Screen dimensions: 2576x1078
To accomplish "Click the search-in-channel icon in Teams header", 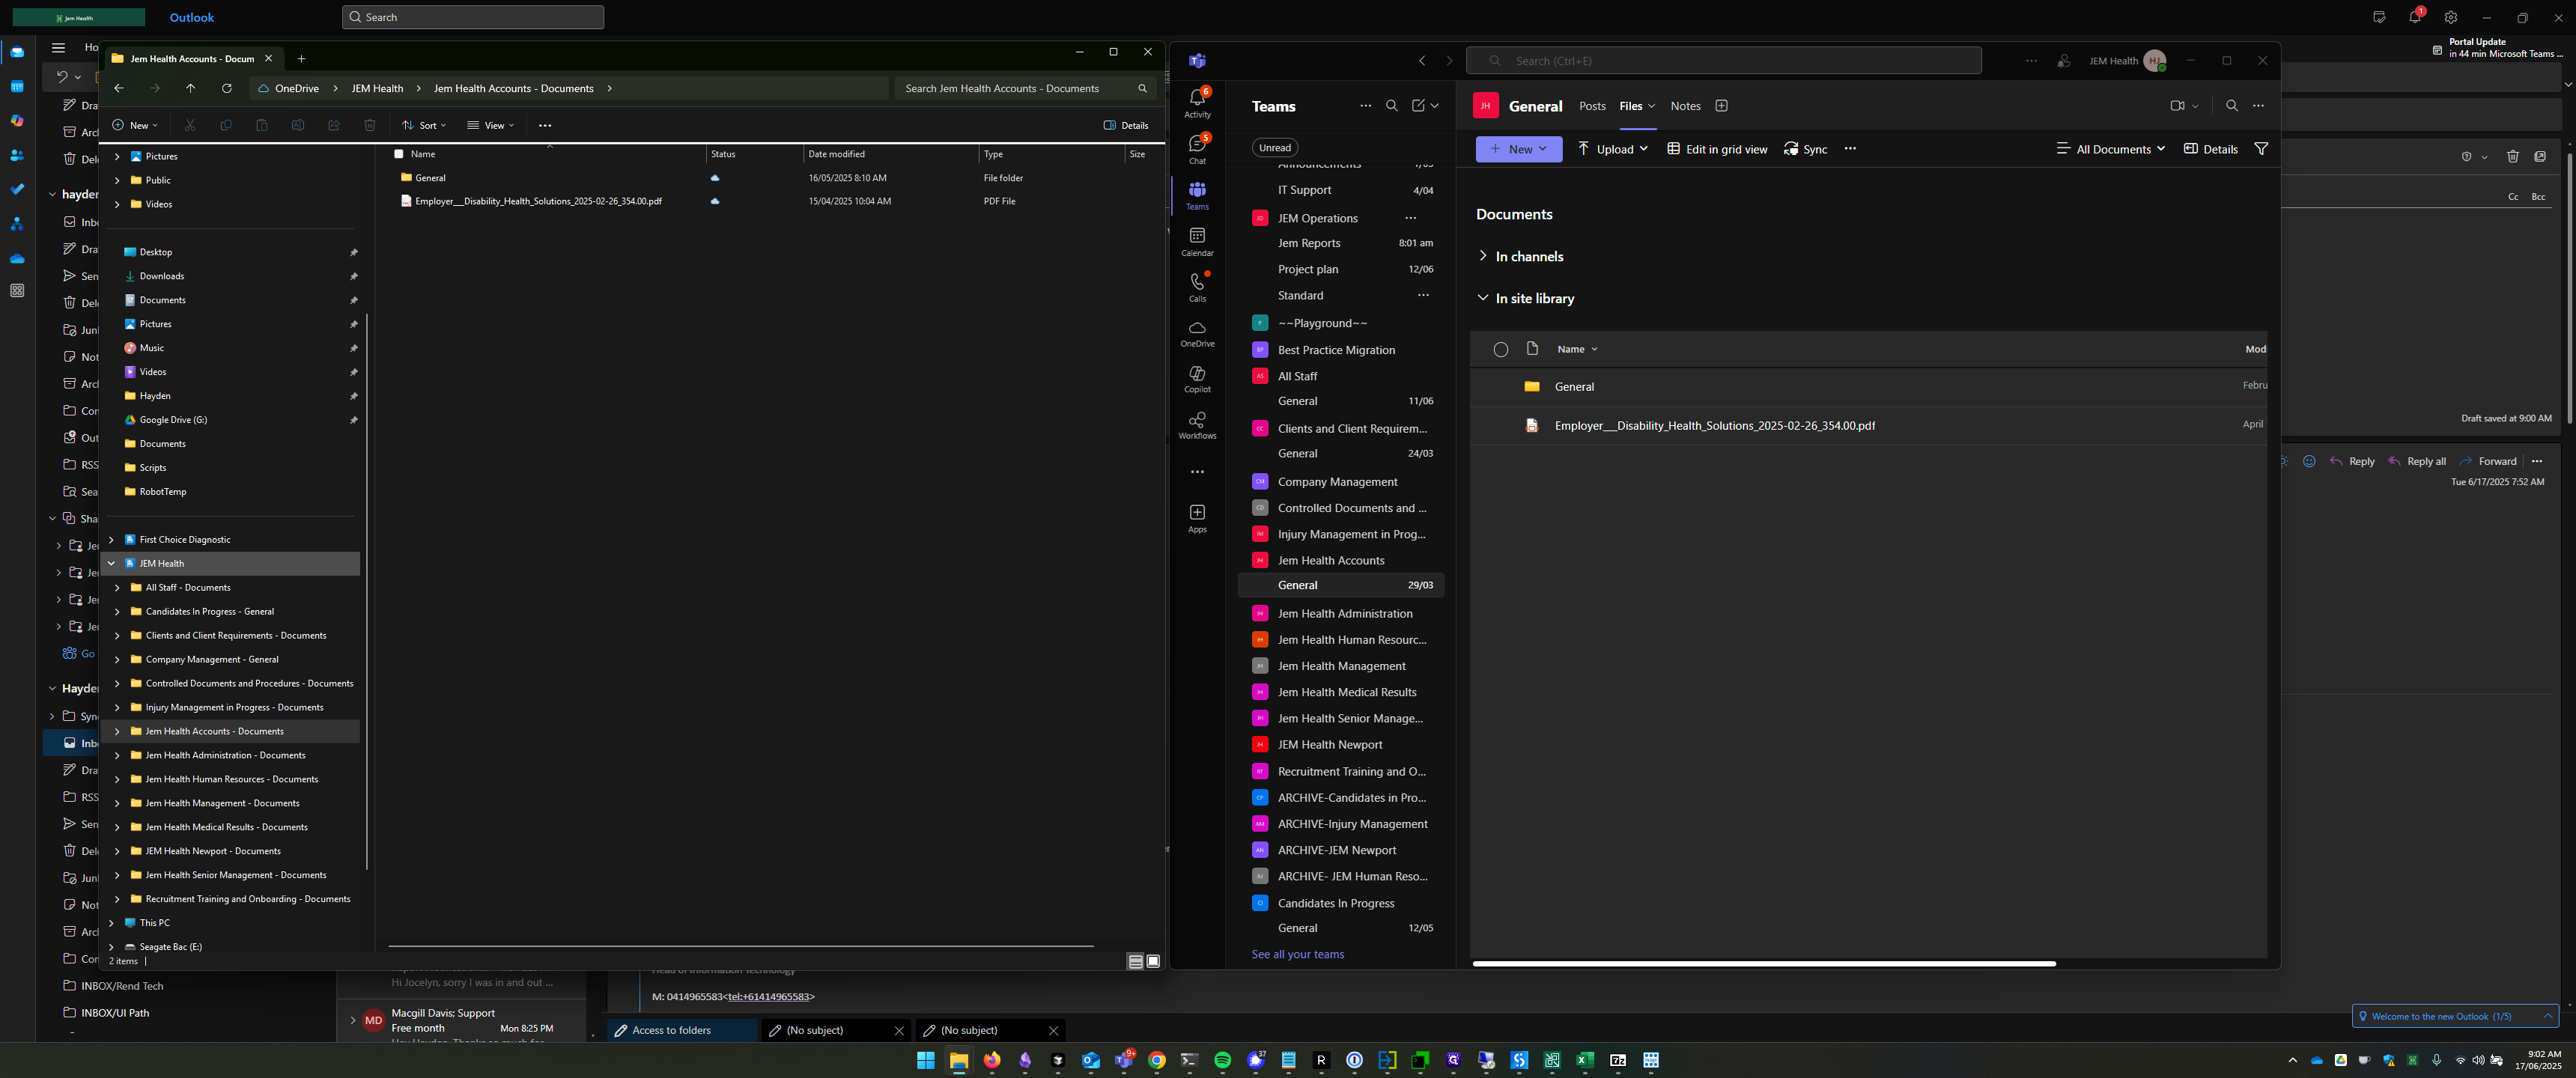I will (x=2231, y=106).
